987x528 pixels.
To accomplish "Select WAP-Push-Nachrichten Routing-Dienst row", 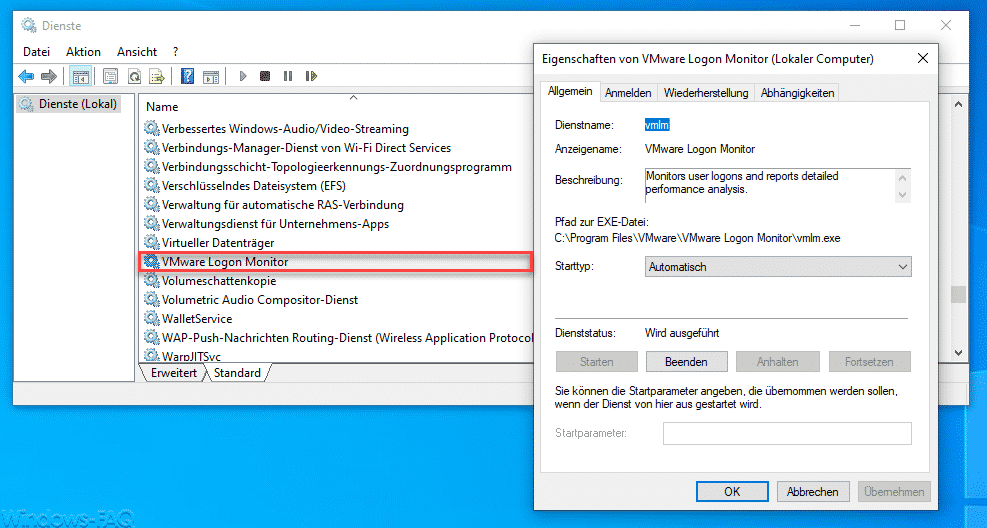I will (x=337, y=337).
